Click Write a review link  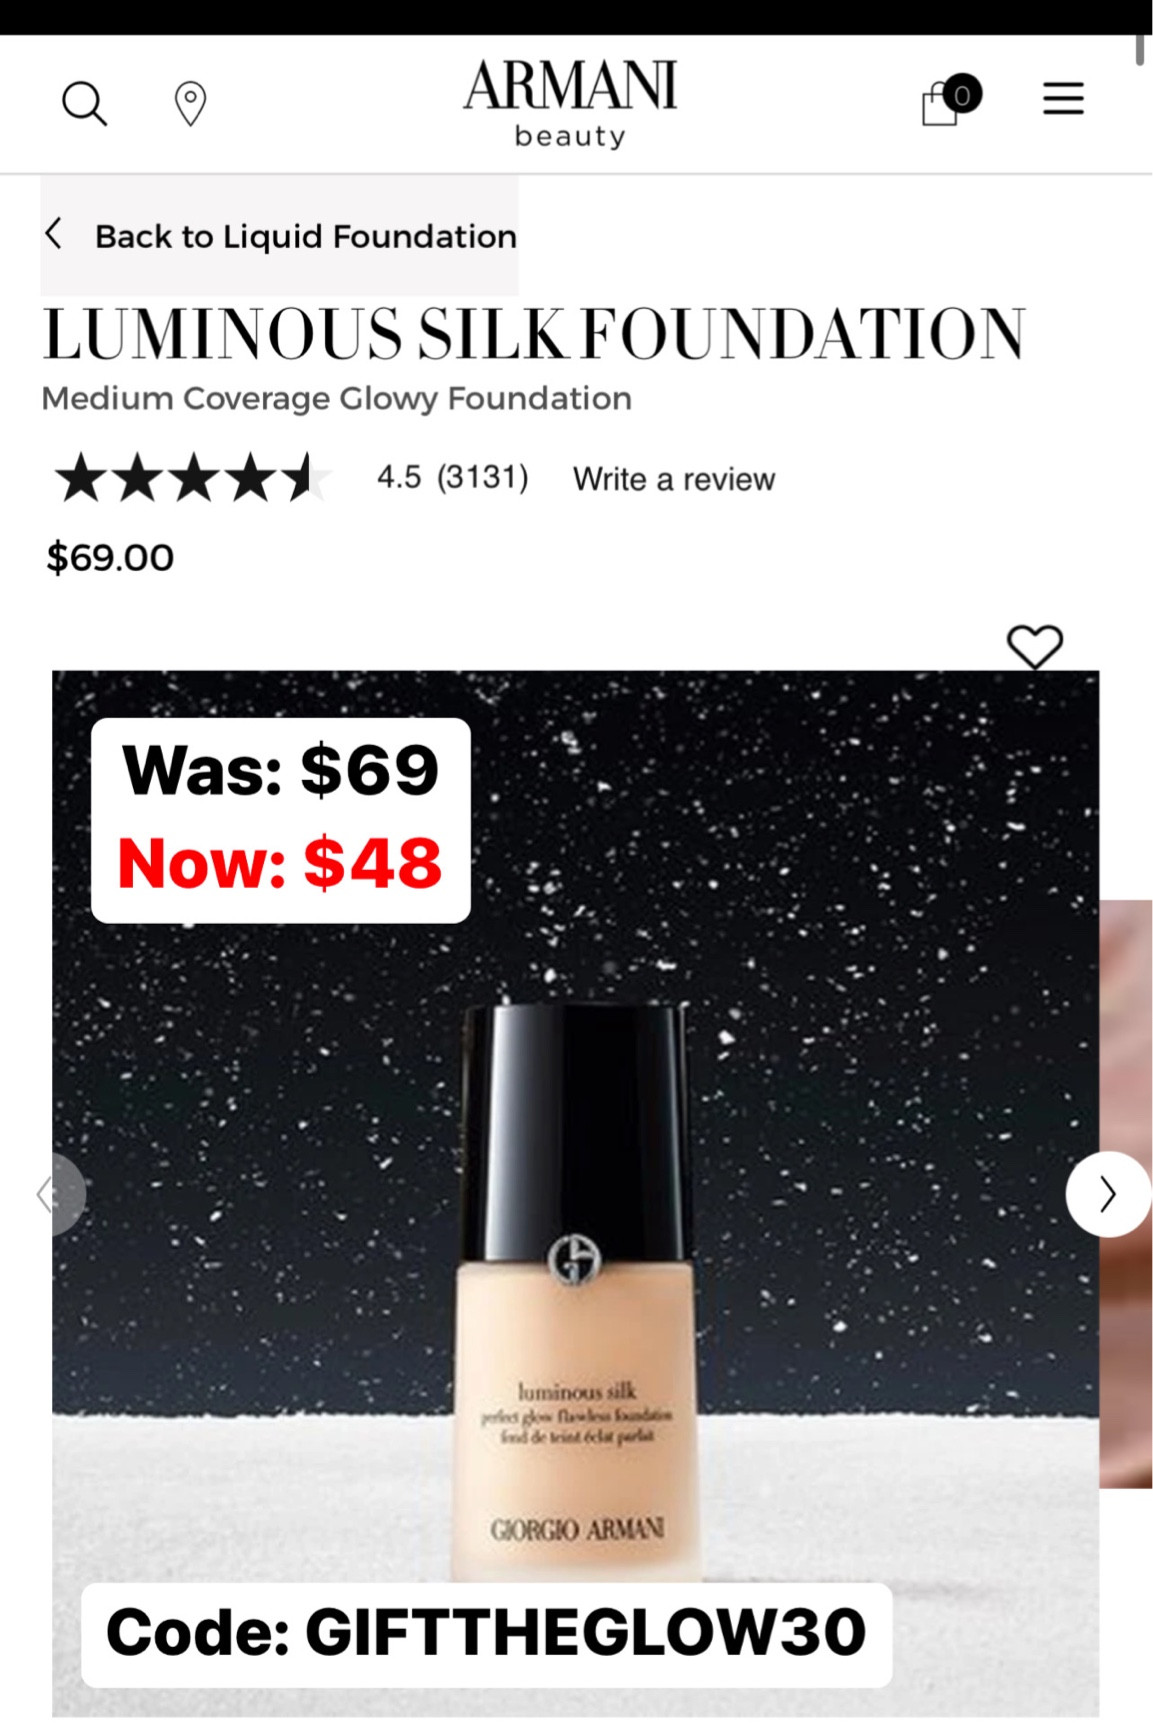673,479
